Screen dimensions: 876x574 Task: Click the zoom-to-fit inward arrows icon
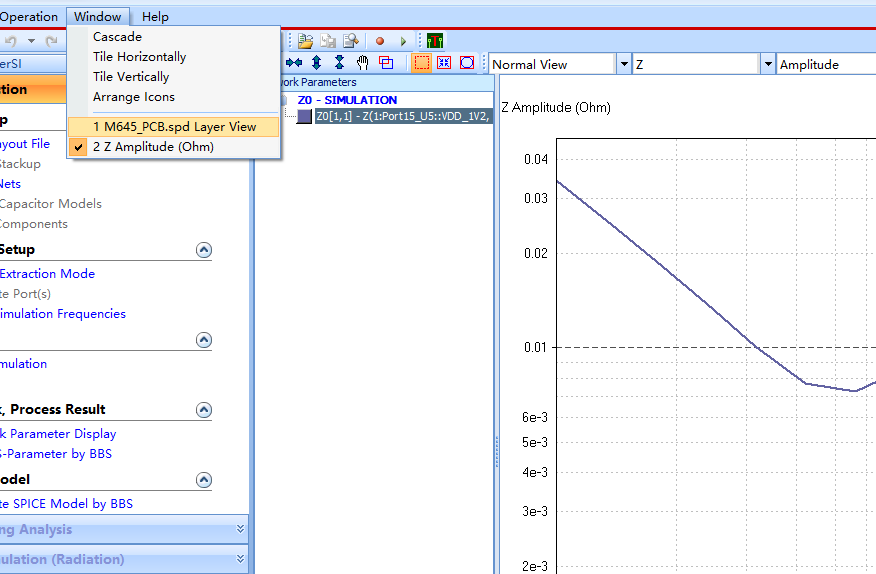pyautogui.click(x=444, y=63)
